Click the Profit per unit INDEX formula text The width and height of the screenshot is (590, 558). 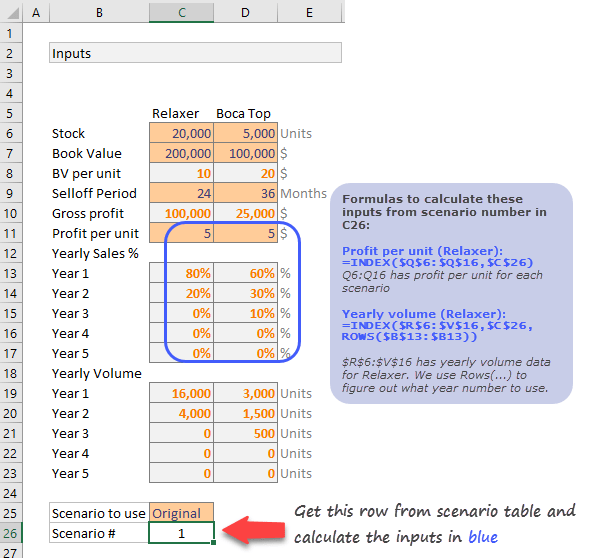coord(437,262)
